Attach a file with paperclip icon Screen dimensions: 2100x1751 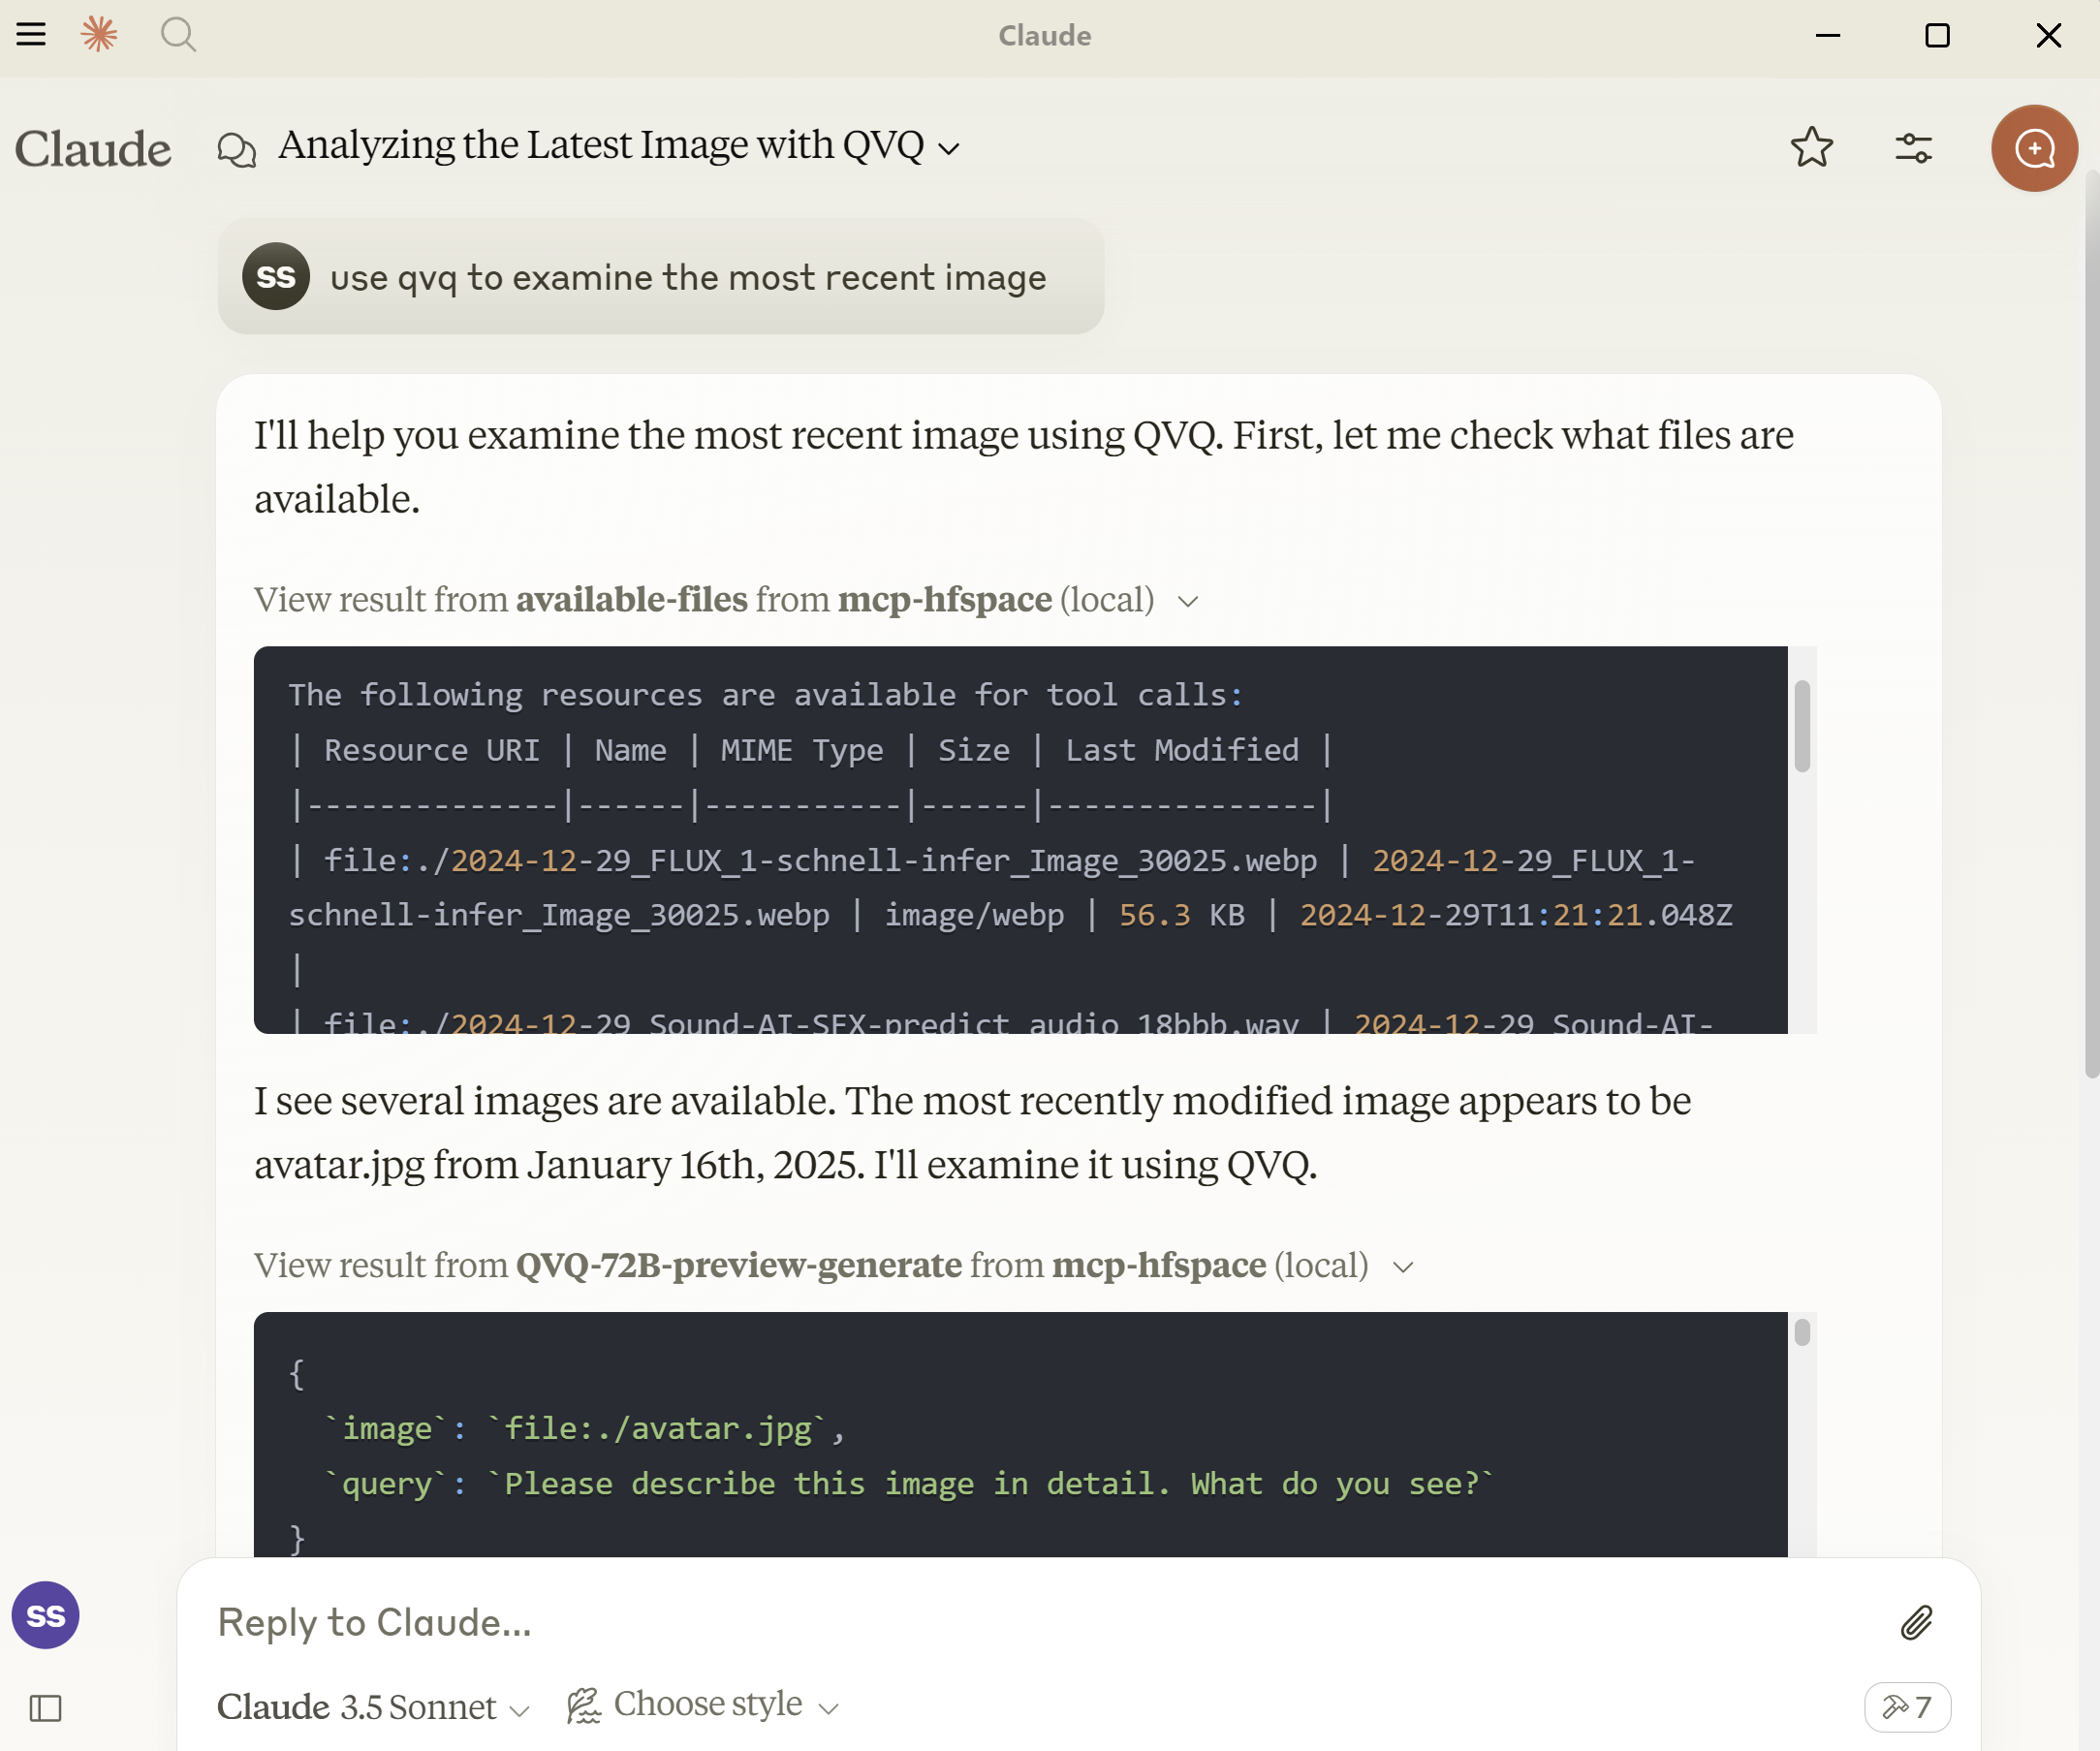tap(1916, 1622)
